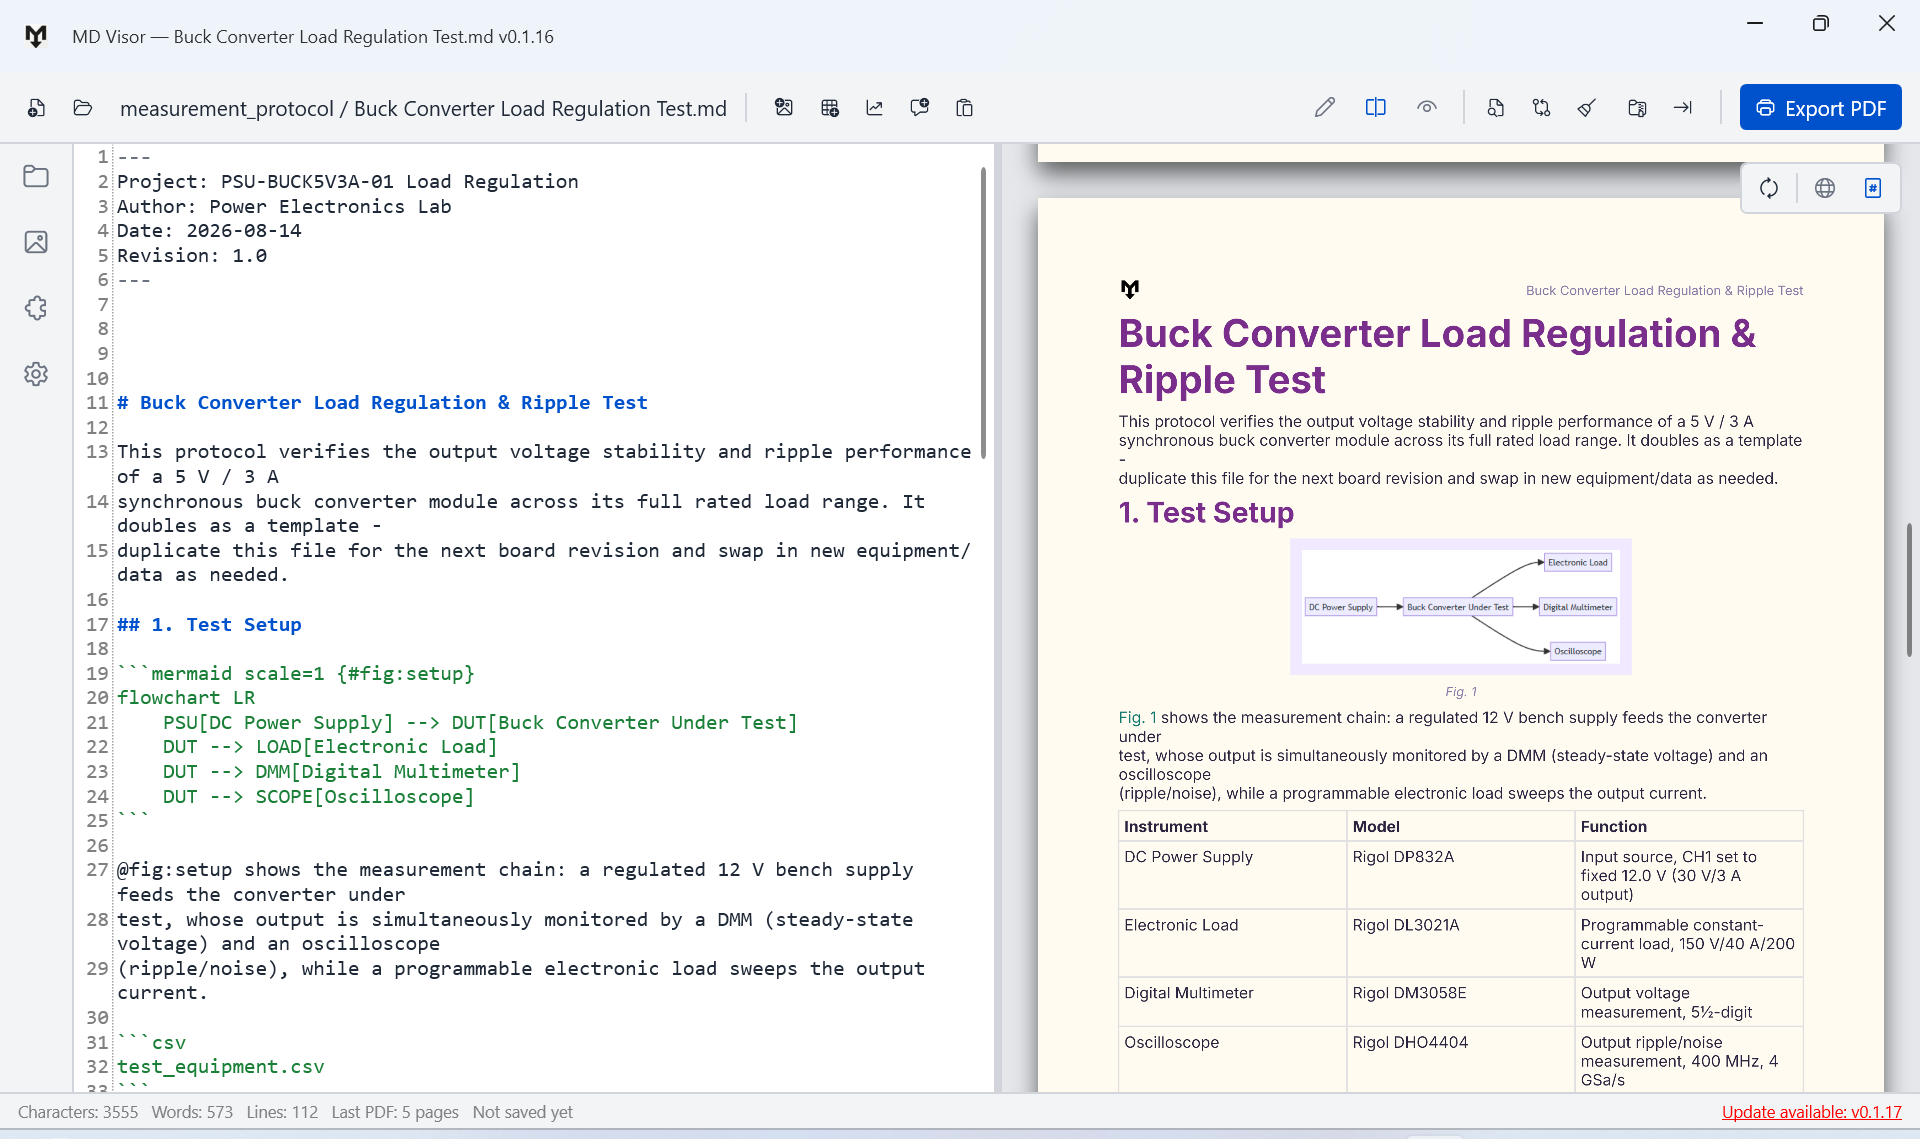The height and width of the screenshot is (1139, 1920).
Task: Click the measurement_protocol file path breadcrumb
Action: click(423, 108)
